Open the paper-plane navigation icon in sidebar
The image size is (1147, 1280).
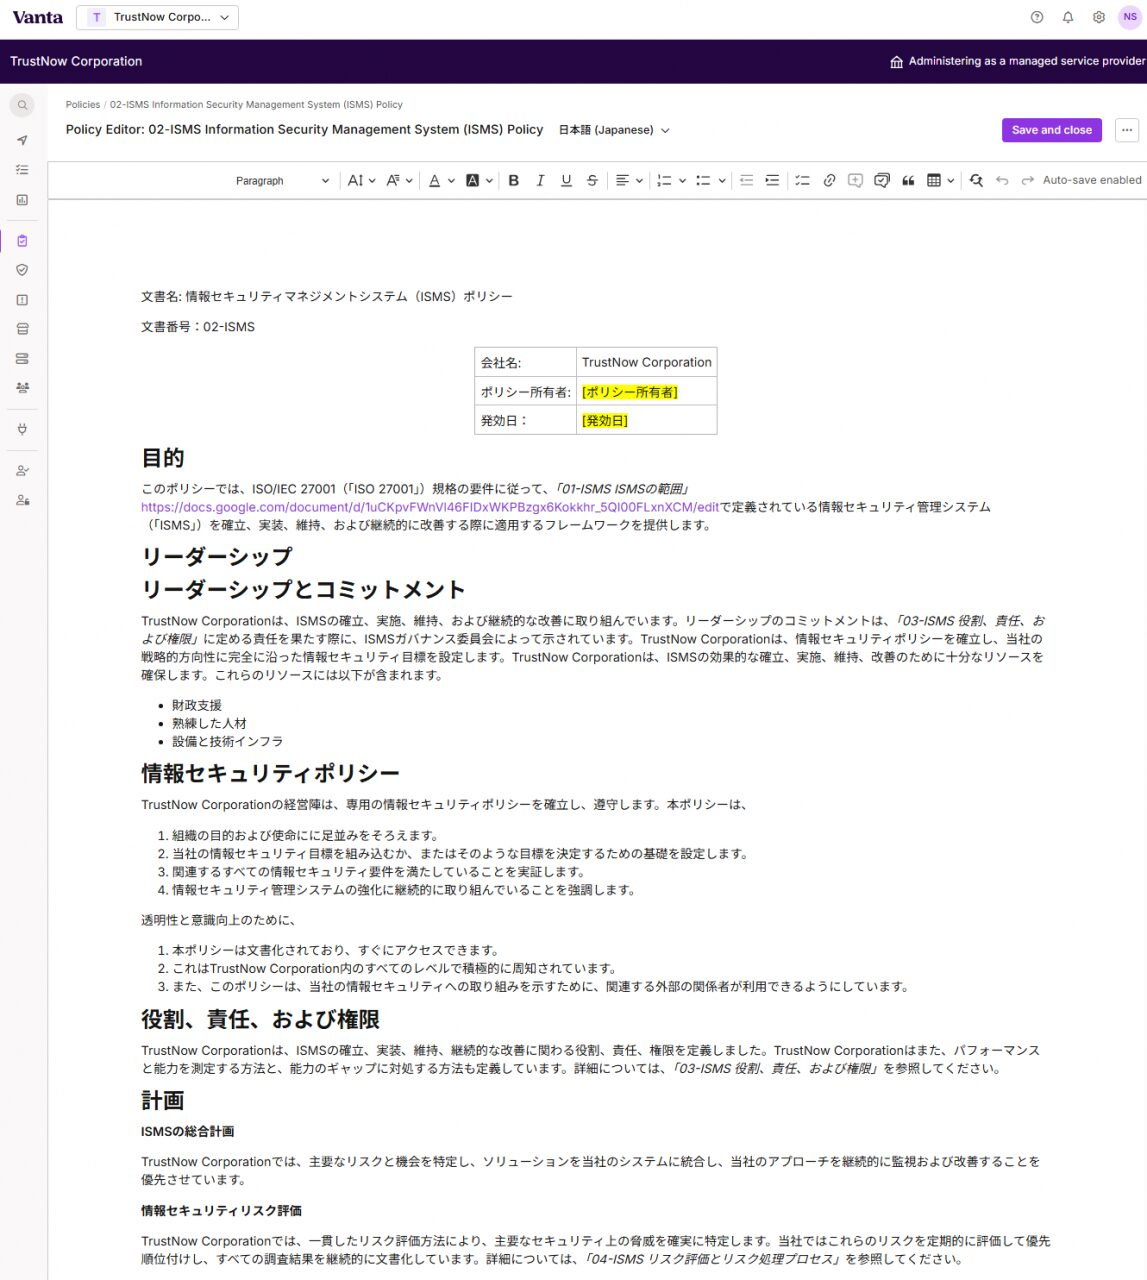pos(22,140)
